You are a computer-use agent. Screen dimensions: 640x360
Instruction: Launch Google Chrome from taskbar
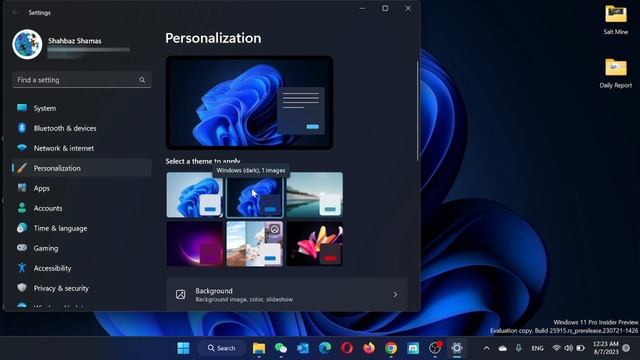tap(391, 348)
